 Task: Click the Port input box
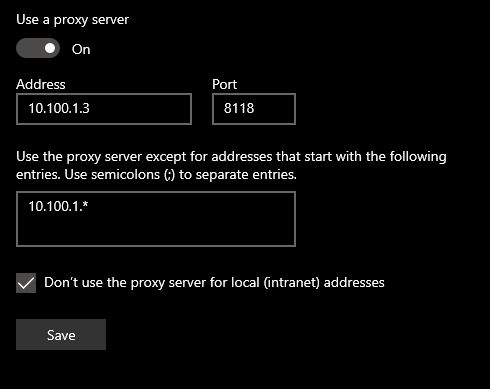tap(254, 109)
